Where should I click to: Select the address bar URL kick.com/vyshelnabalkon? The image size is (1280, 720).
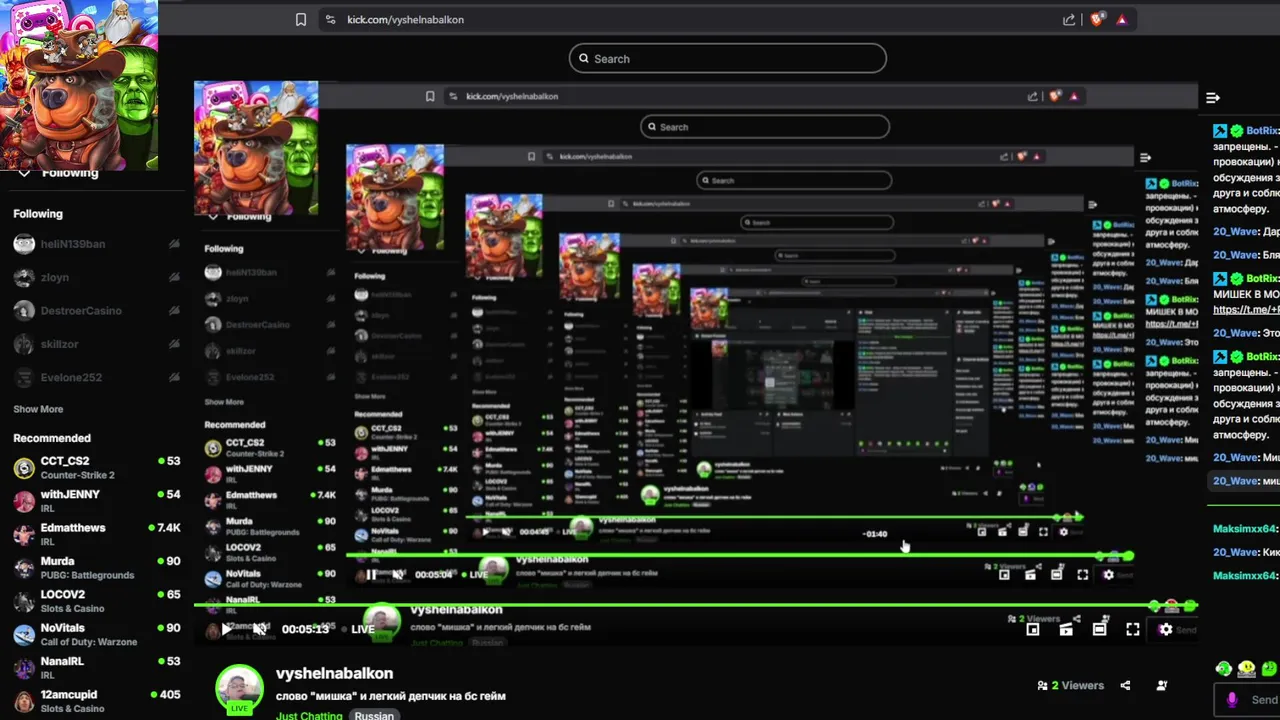(x=405, y=19)
